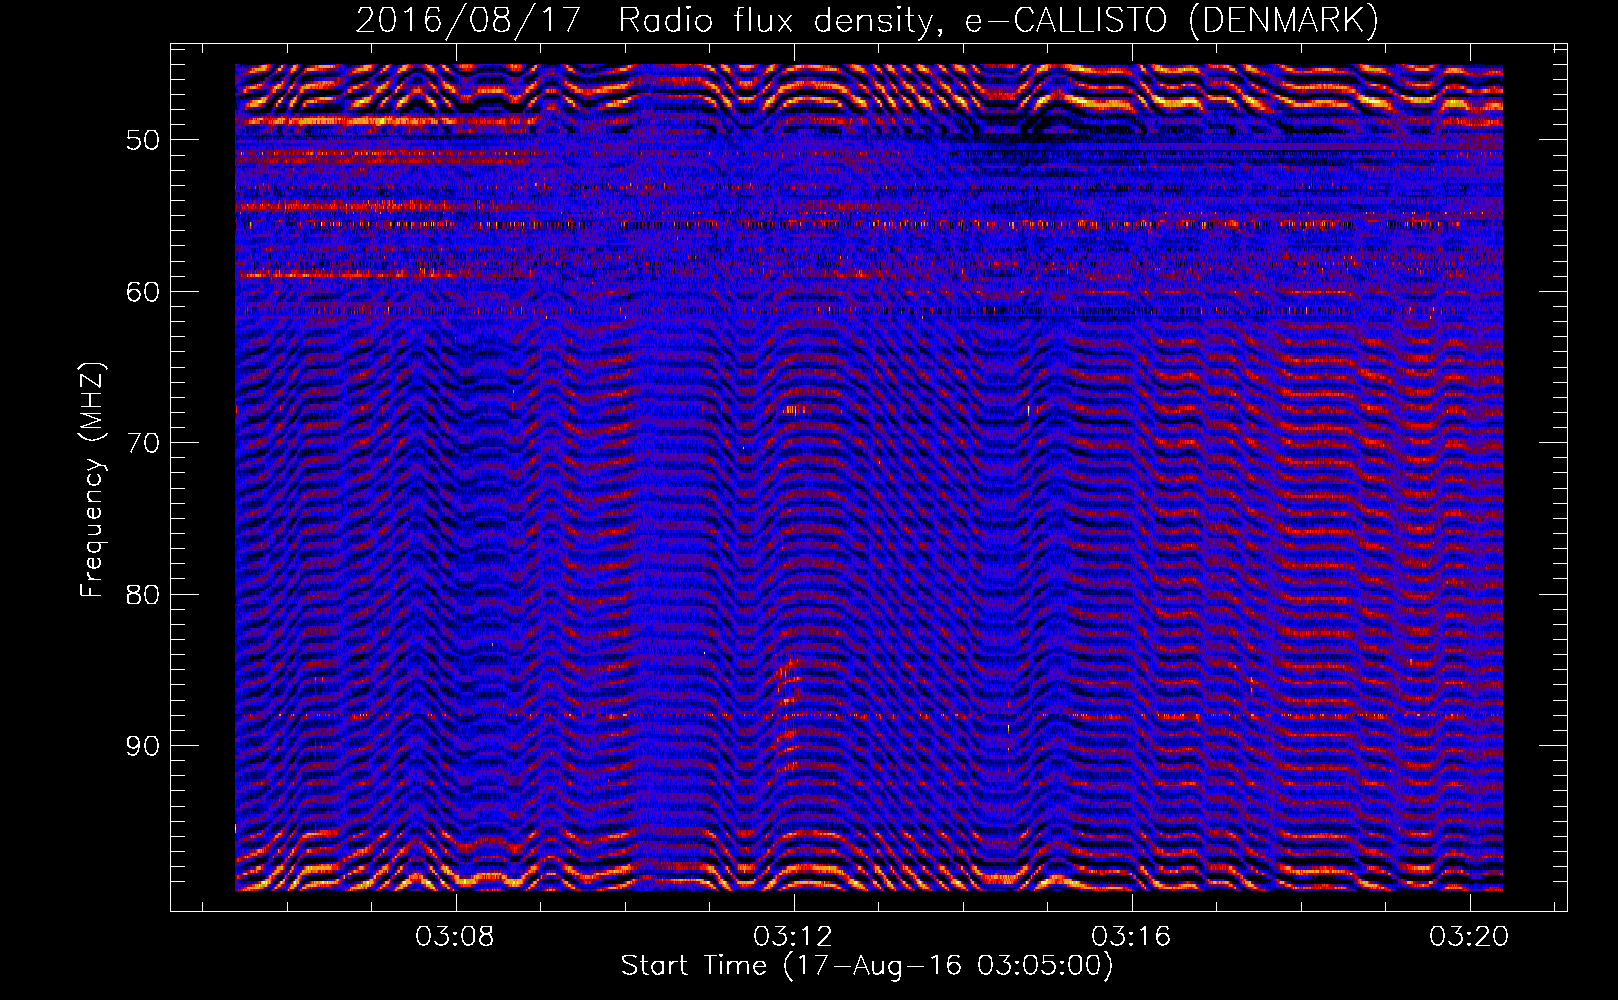Click the 03:16 time axis label
1618x1000 pixels.
point(1132,937)
